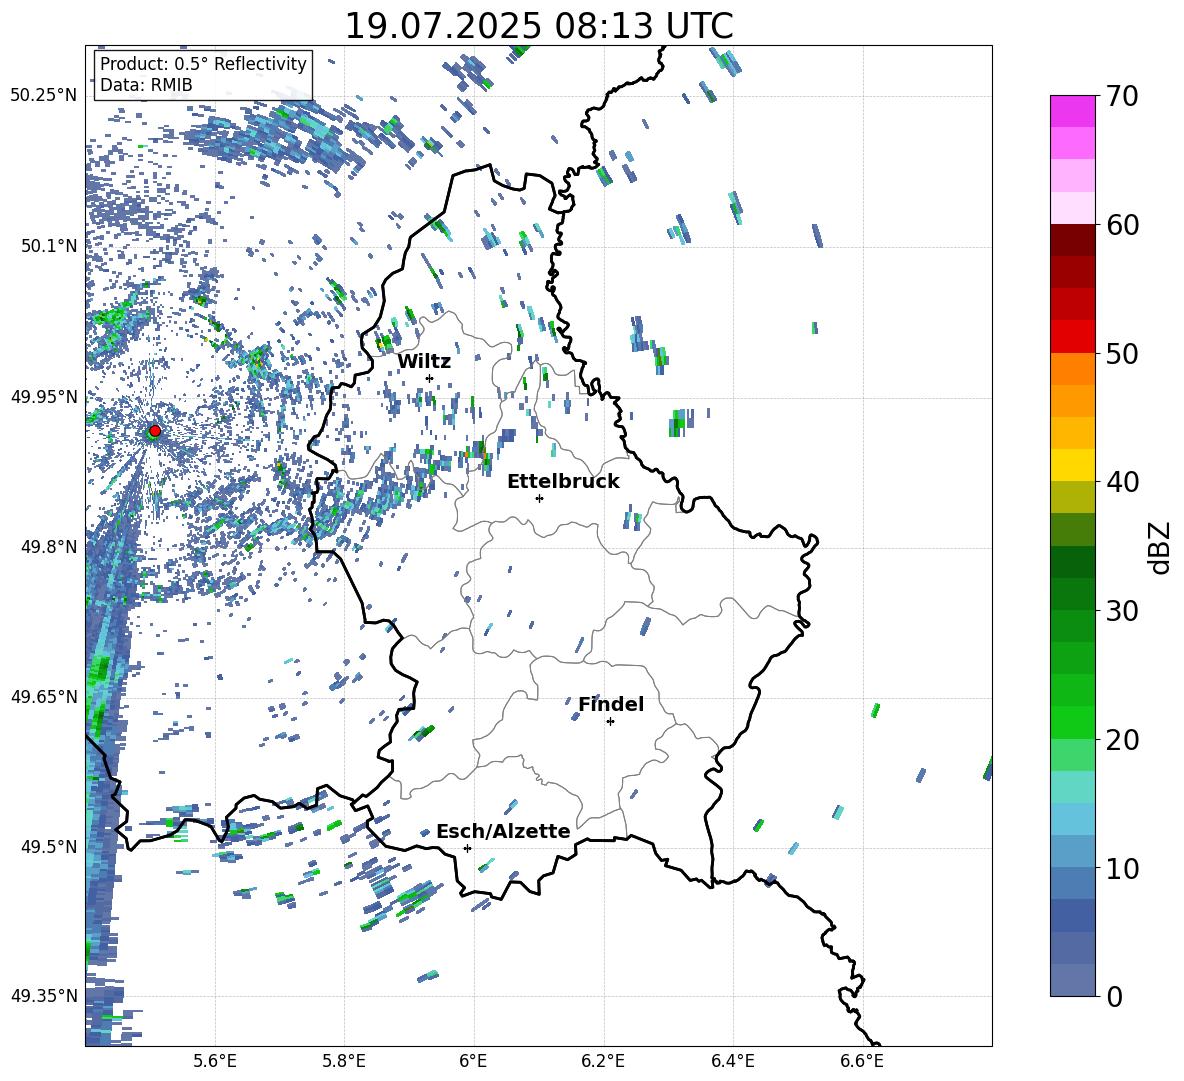The image size is (1184, 1081).
Task: Click the yellow colorbar swatch above 40
Action: [x=1072, y=465]
